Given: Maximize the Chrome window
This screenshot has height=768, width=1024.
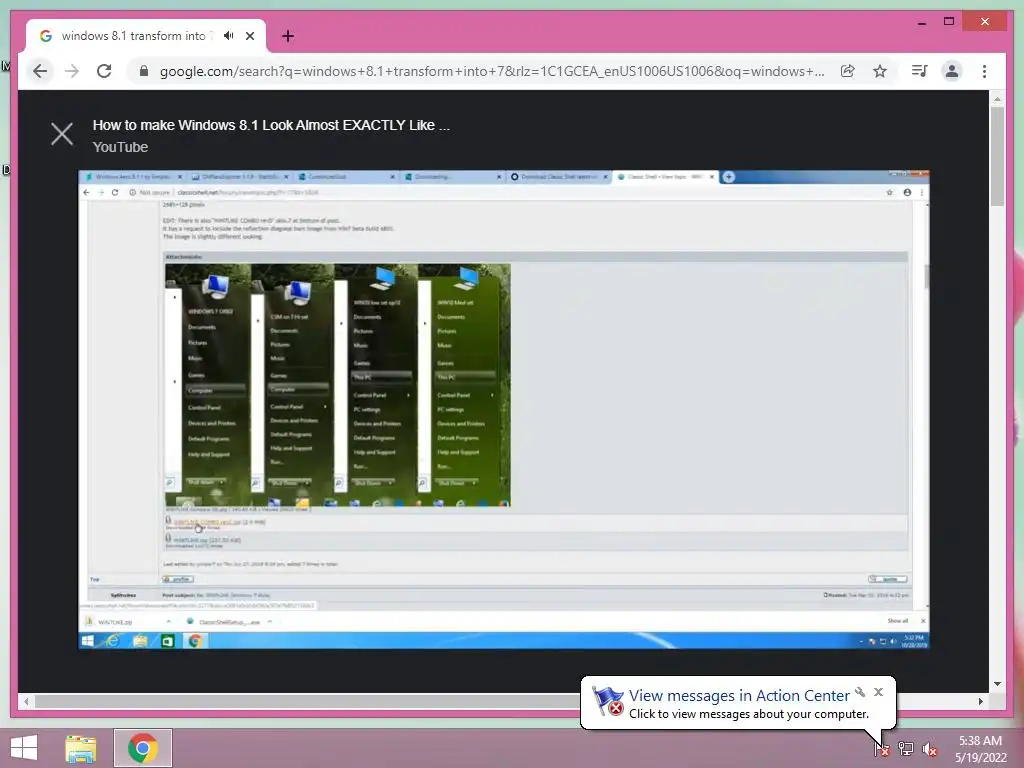Looking at the screenshot, I should [x=949, y=22].
